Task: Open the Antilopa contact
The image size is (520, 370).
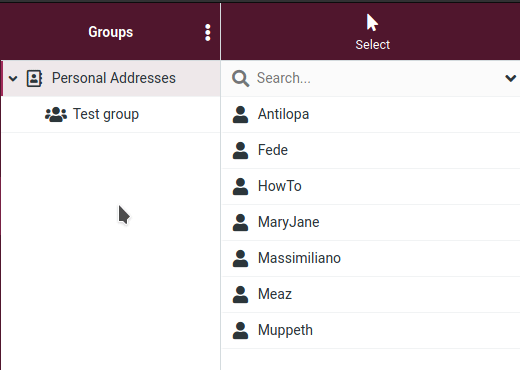Action: click(371, 114)
